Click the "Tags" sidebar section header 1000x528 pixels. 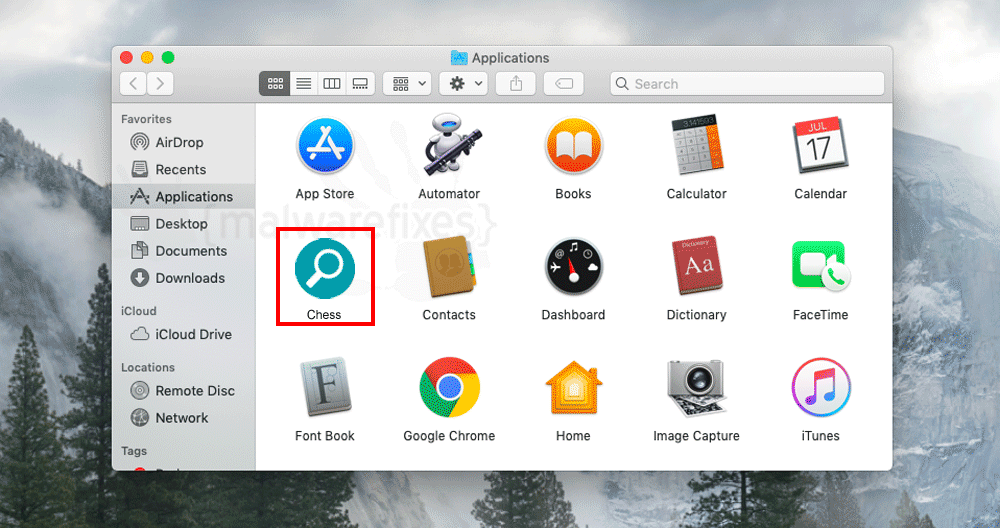[134, 451]
